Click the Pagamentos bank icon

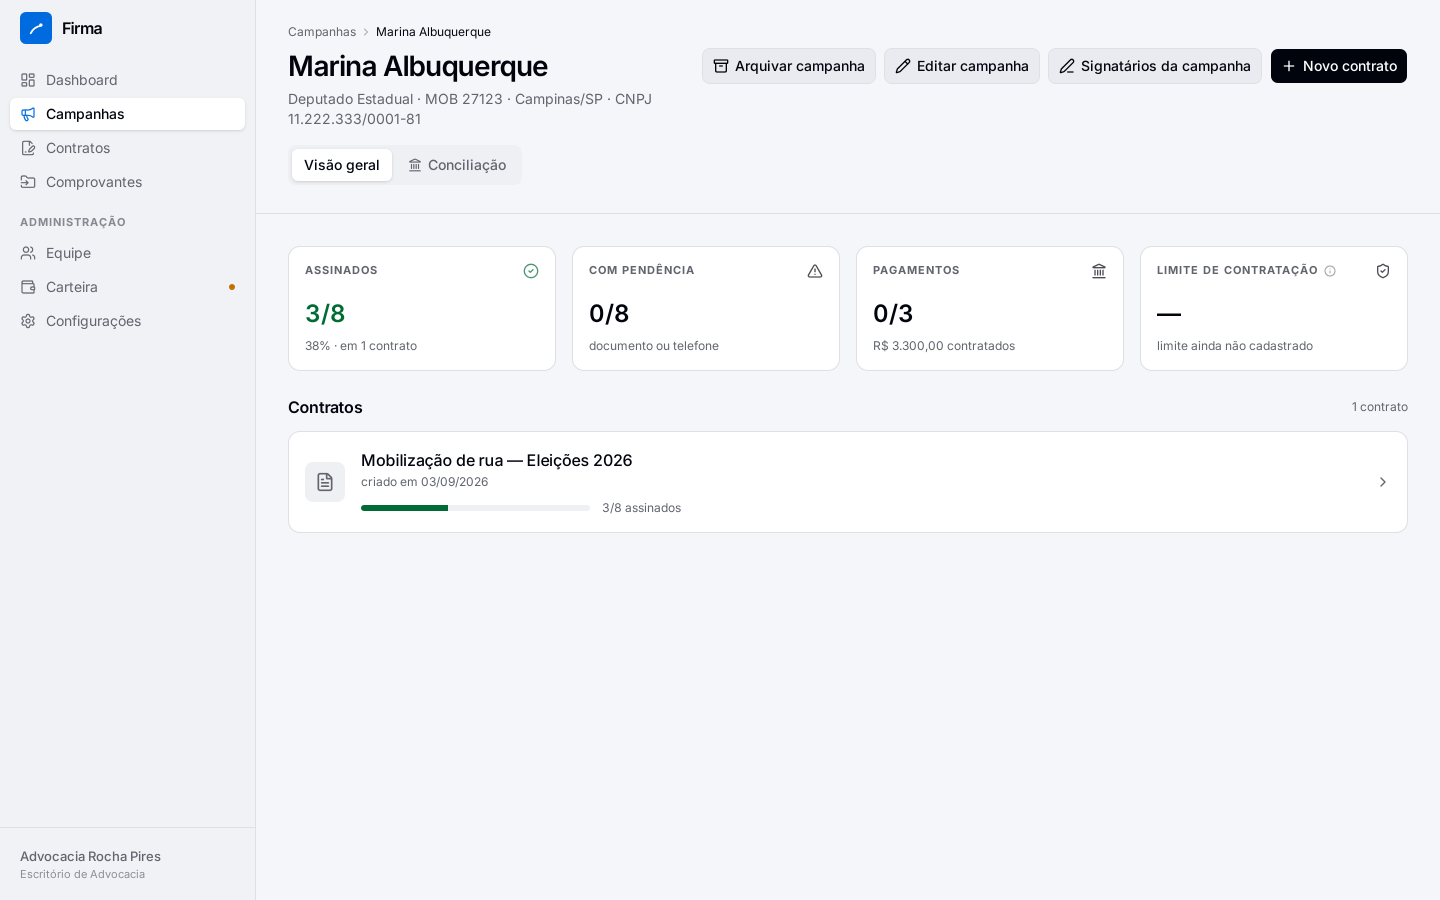tap(1099, 271)
